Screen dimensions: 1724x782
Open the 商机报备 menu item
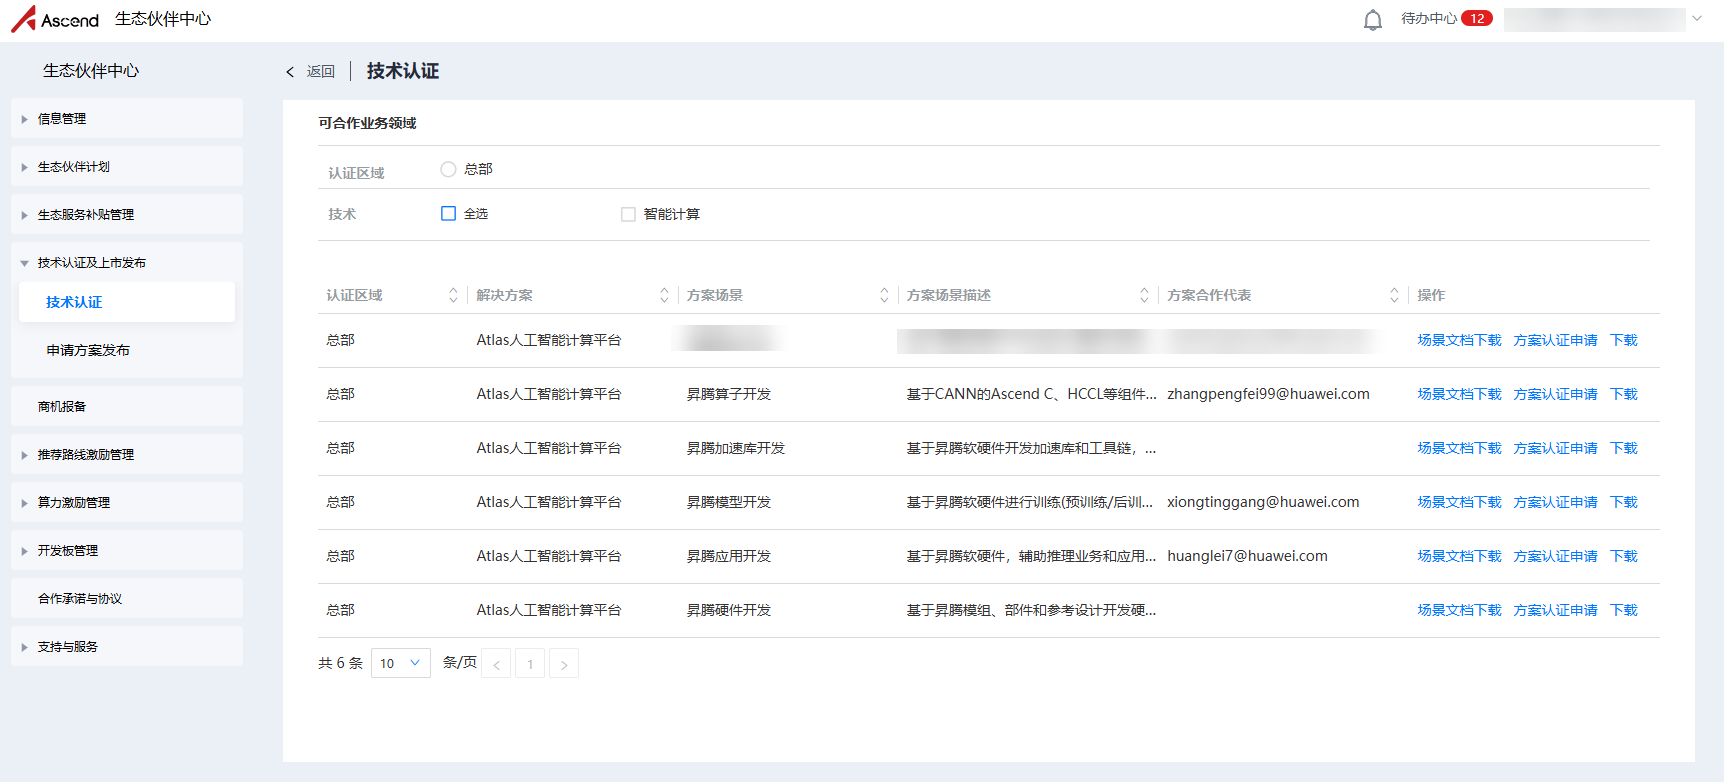tap(127, 406)
